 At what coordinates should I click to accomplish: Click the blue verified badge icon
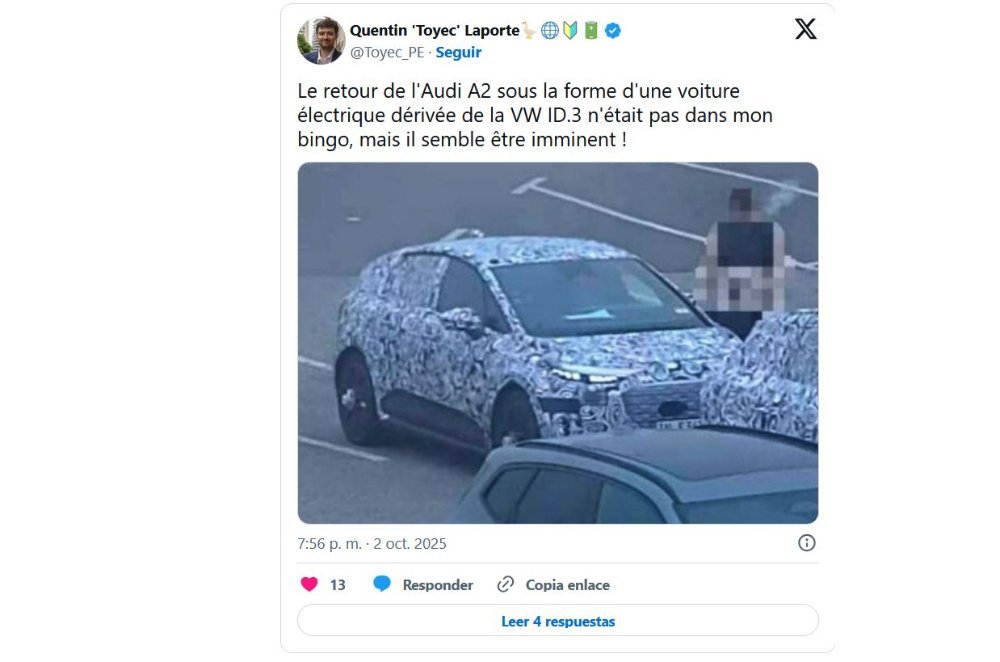613,31
